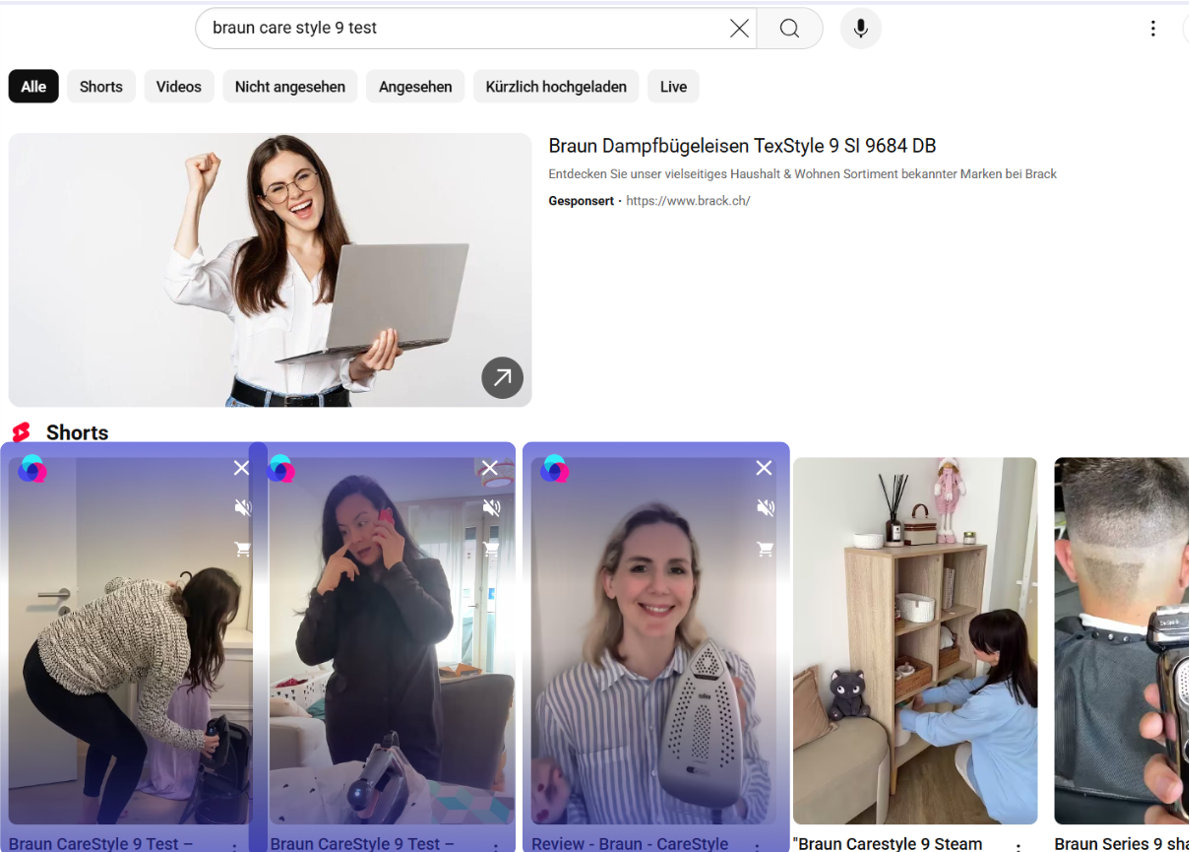The width and height of the screenshot is (1190, 852).
Task: Open Review - Braun - CareStyle title link
Action: point(630,843)
